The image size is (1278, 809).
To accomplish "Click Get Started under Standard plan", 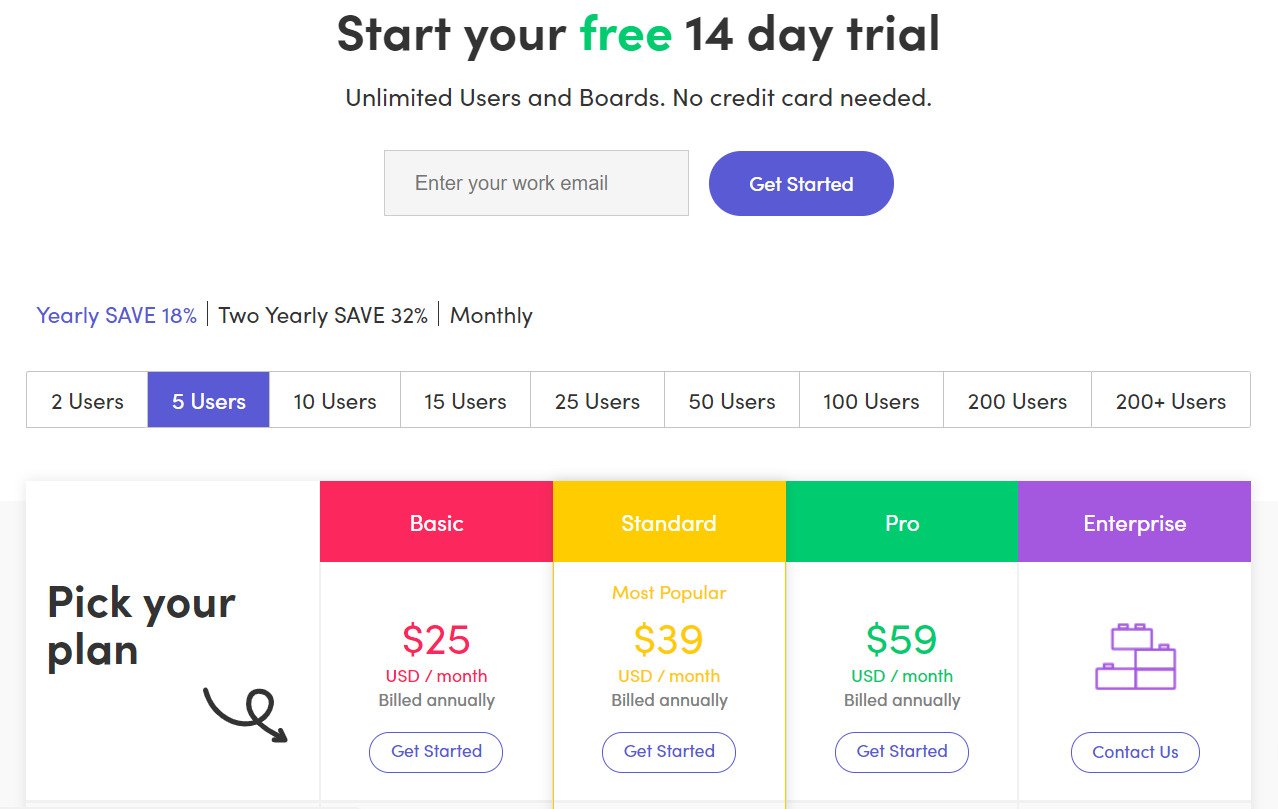I will point(669,752).
